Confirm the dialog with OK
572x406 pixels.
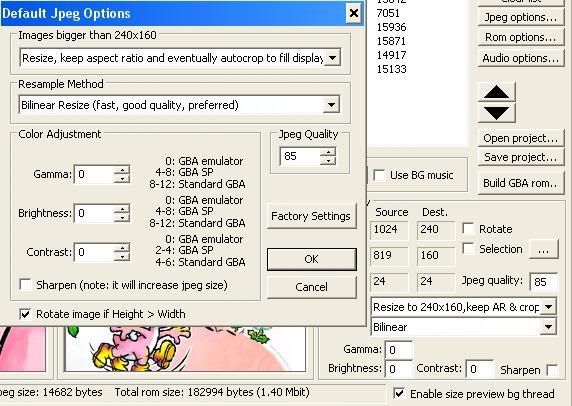click(312, 259)
